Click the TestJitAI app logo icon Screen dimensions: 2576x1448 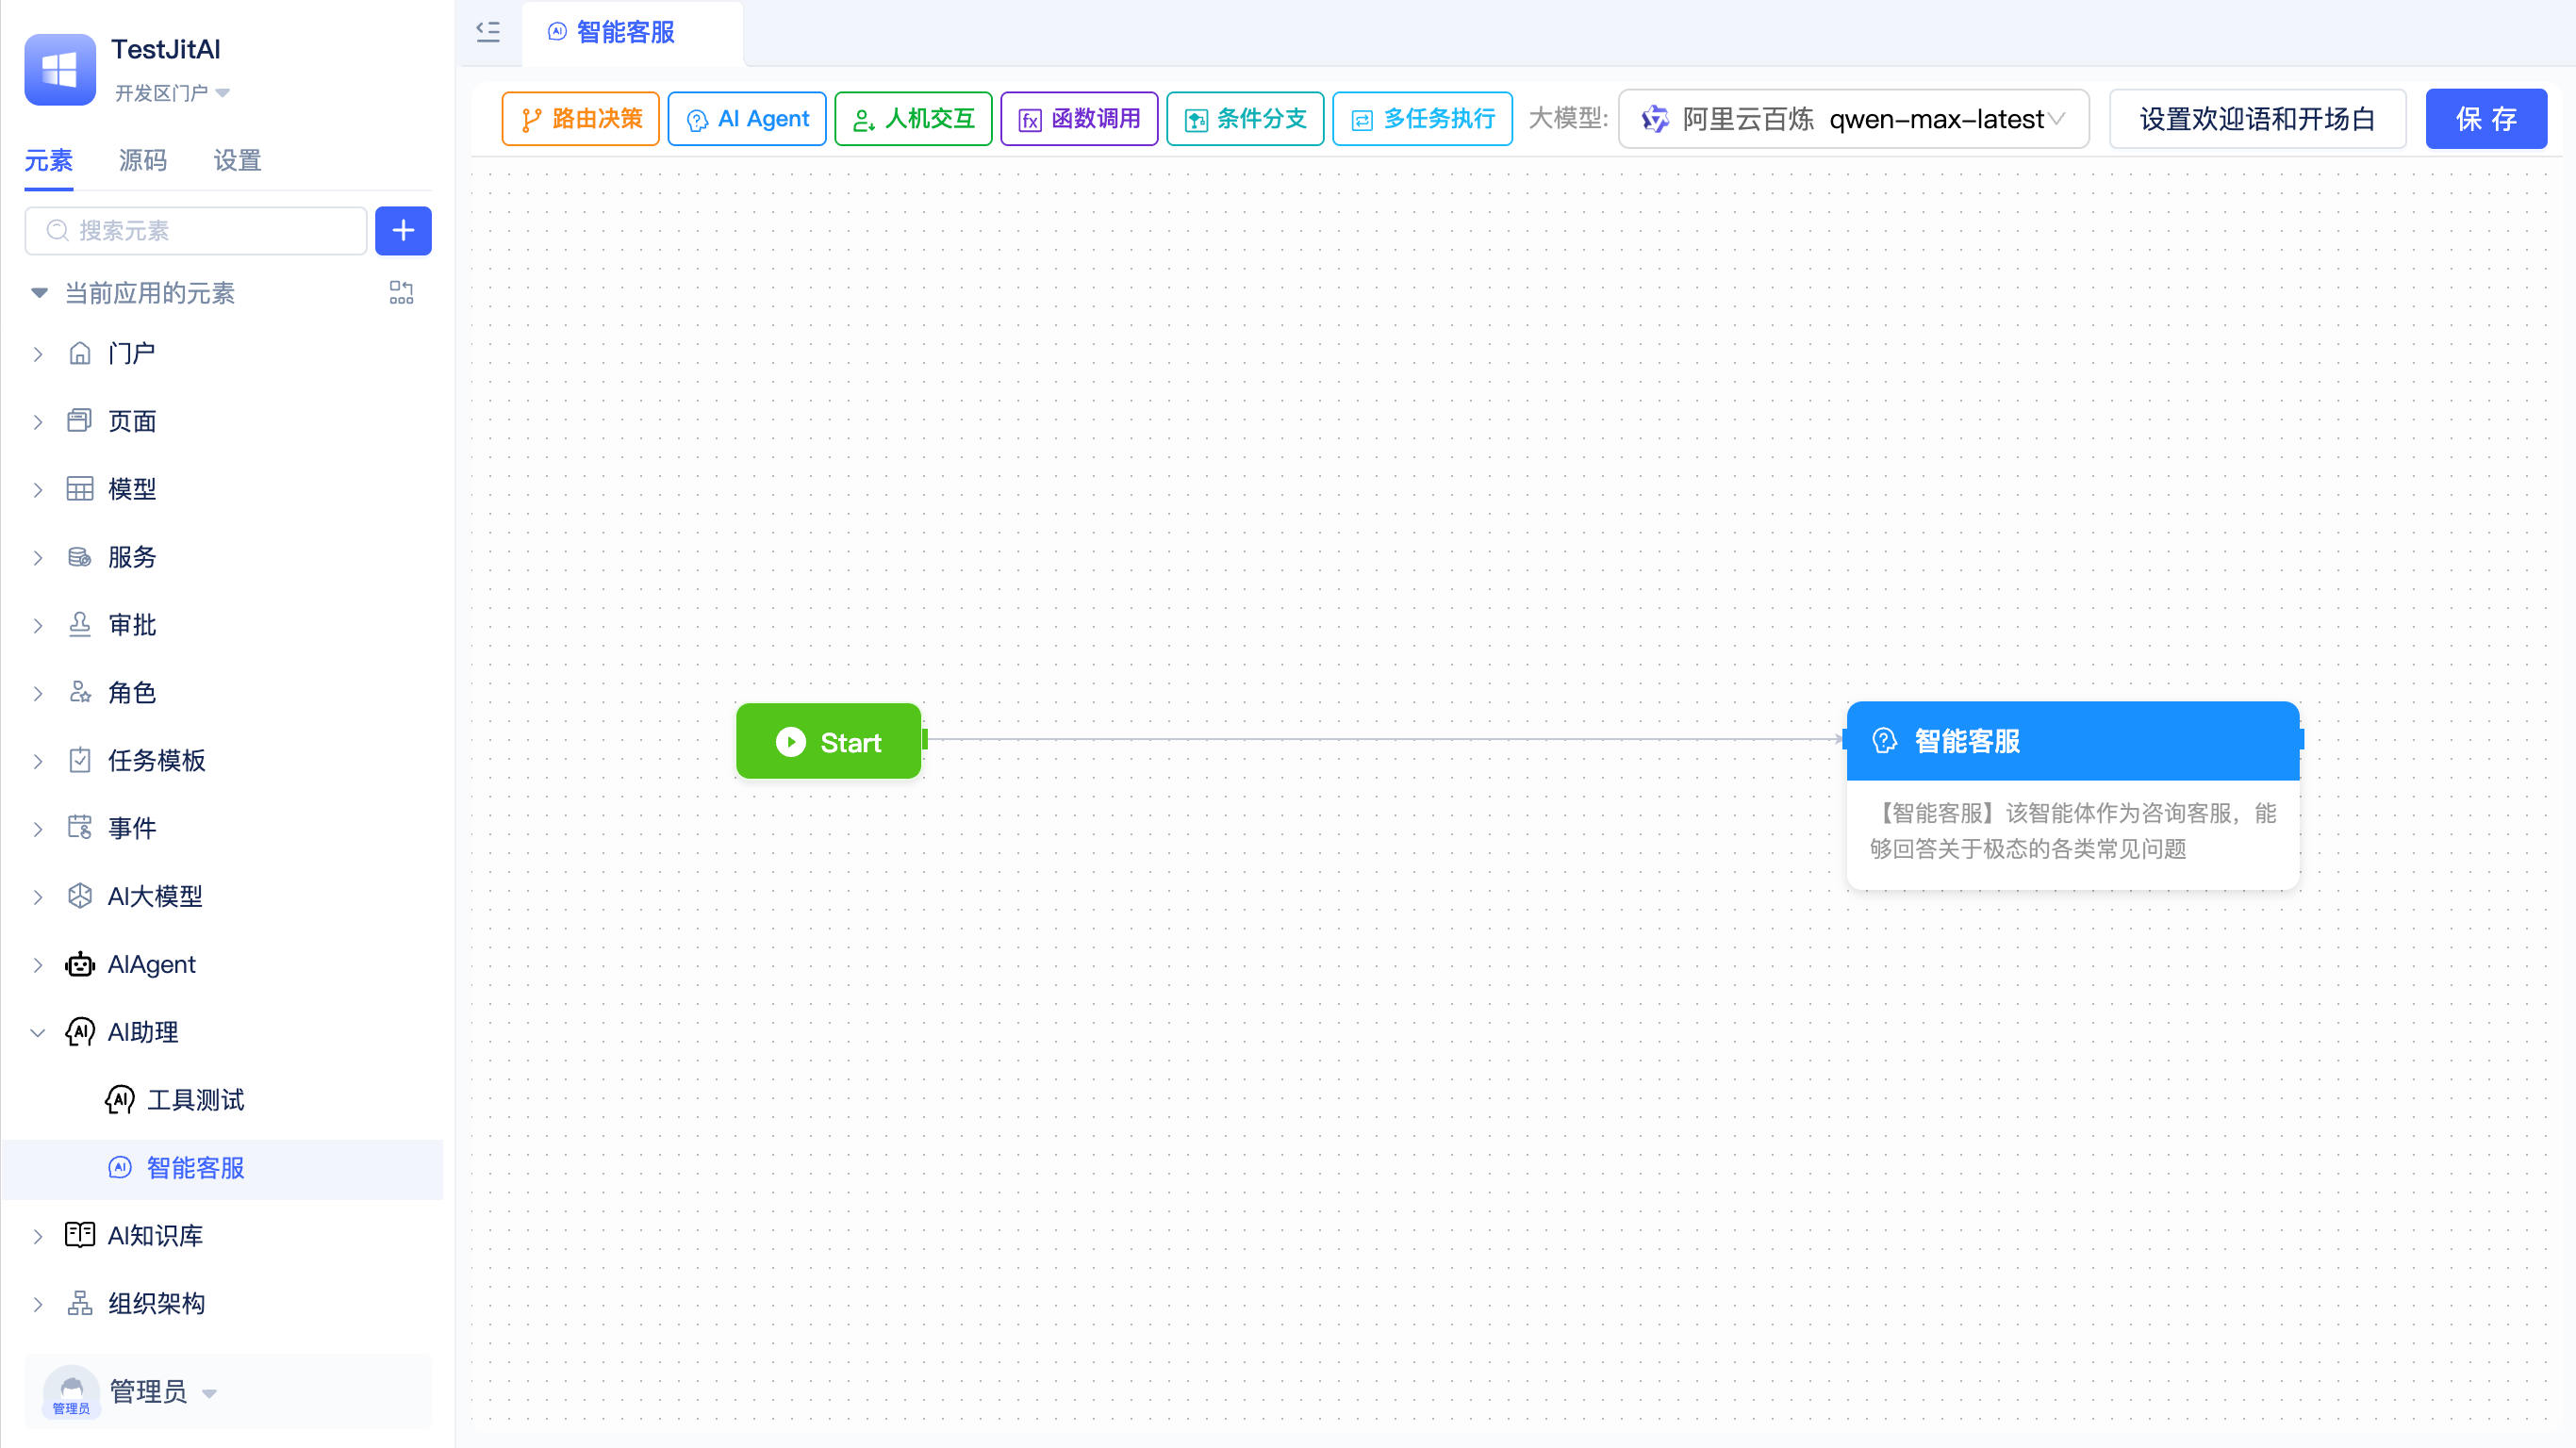coord(60,70)
